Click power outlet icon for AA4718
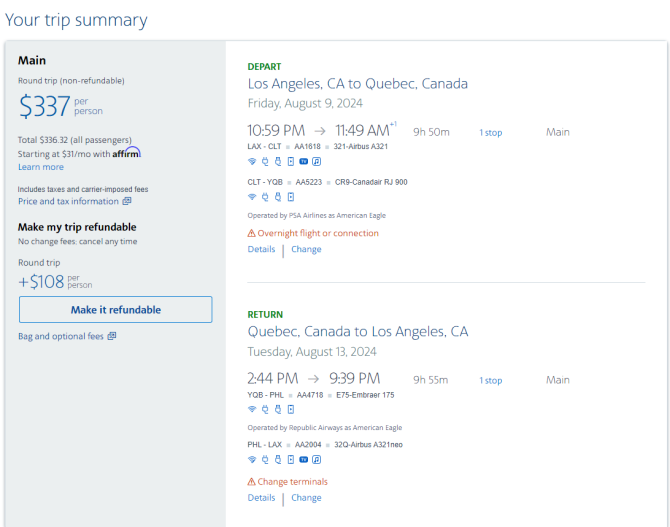The width and height of the screenshot is (670, 527). coord(265,409)
